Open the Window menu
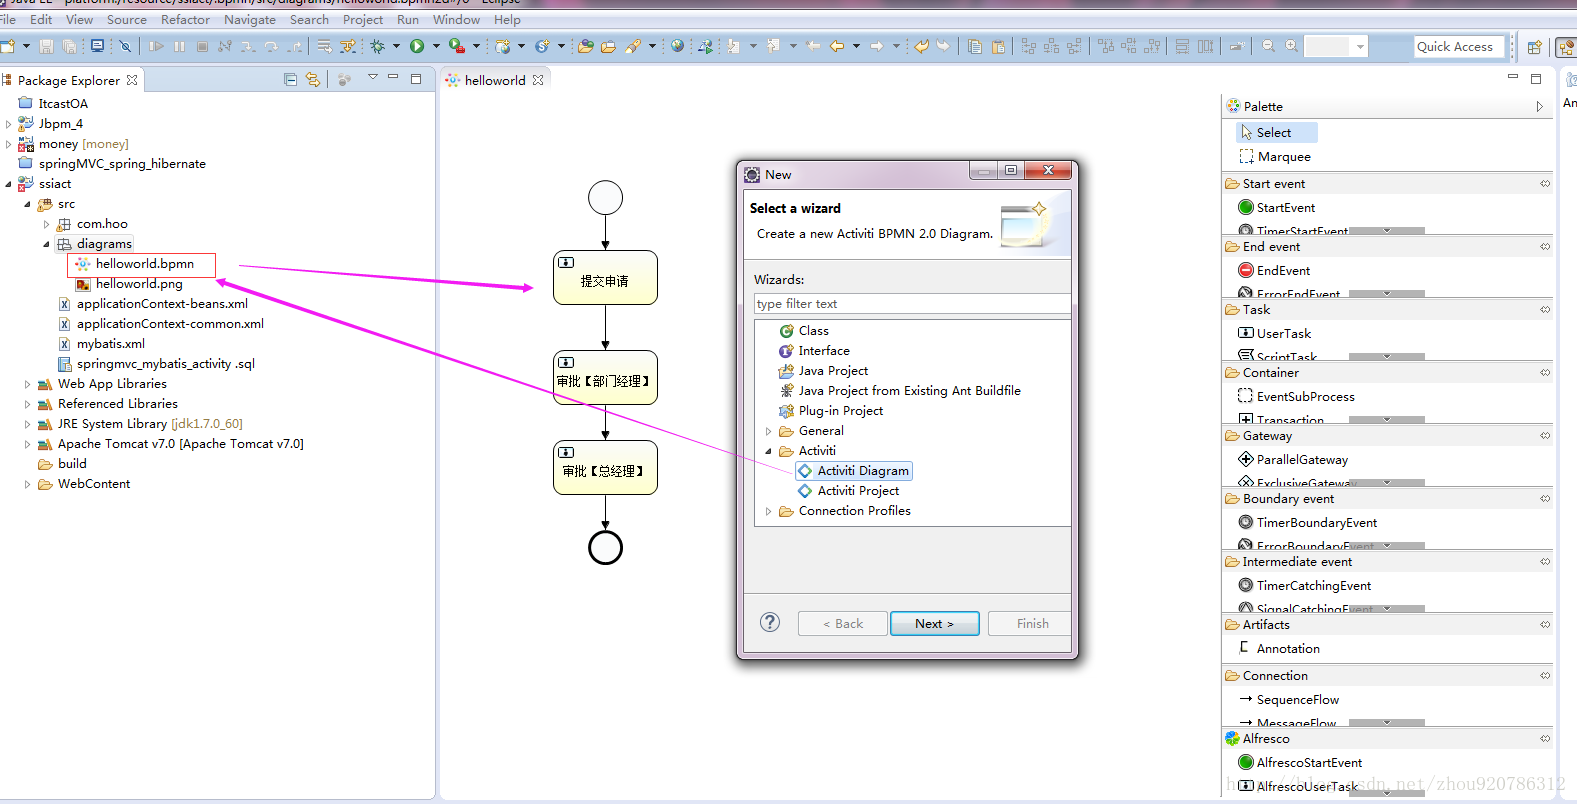This screenshot has height=804, width=1577. tap(457, 19)
